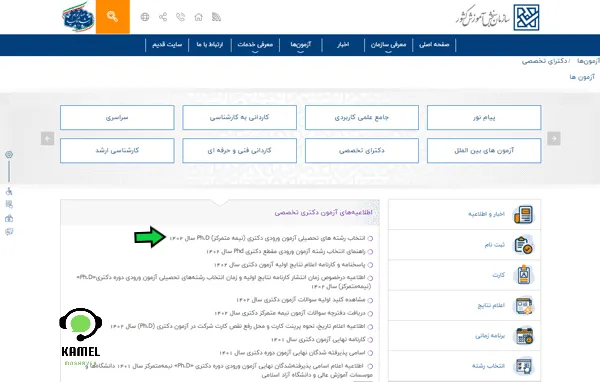The height and width of the screenshot is (382, 600).
Task: Click the ID badge icon for کارت
Action: [523, 275]
